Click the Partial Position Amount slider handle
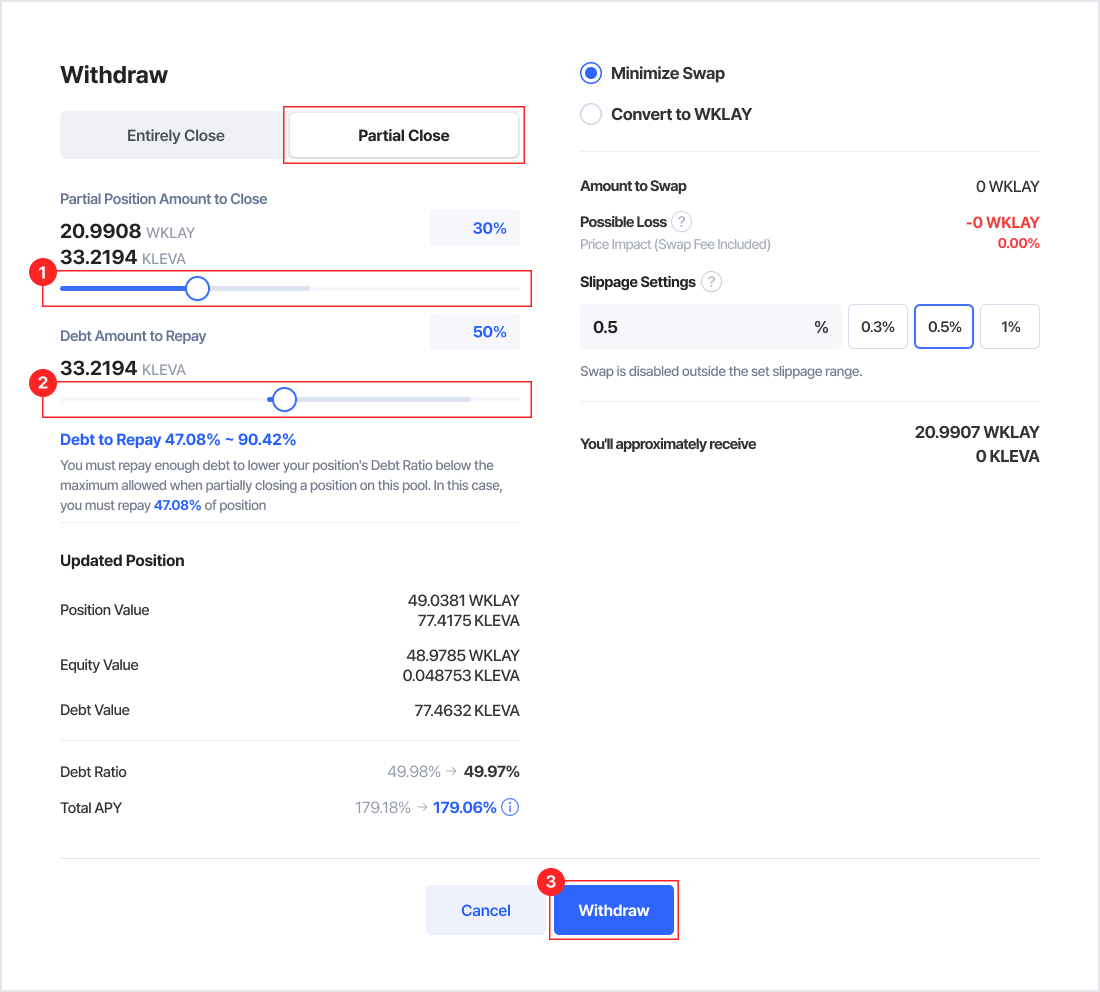Viewport: 1100px width, 992px height. tap(198, 289)
